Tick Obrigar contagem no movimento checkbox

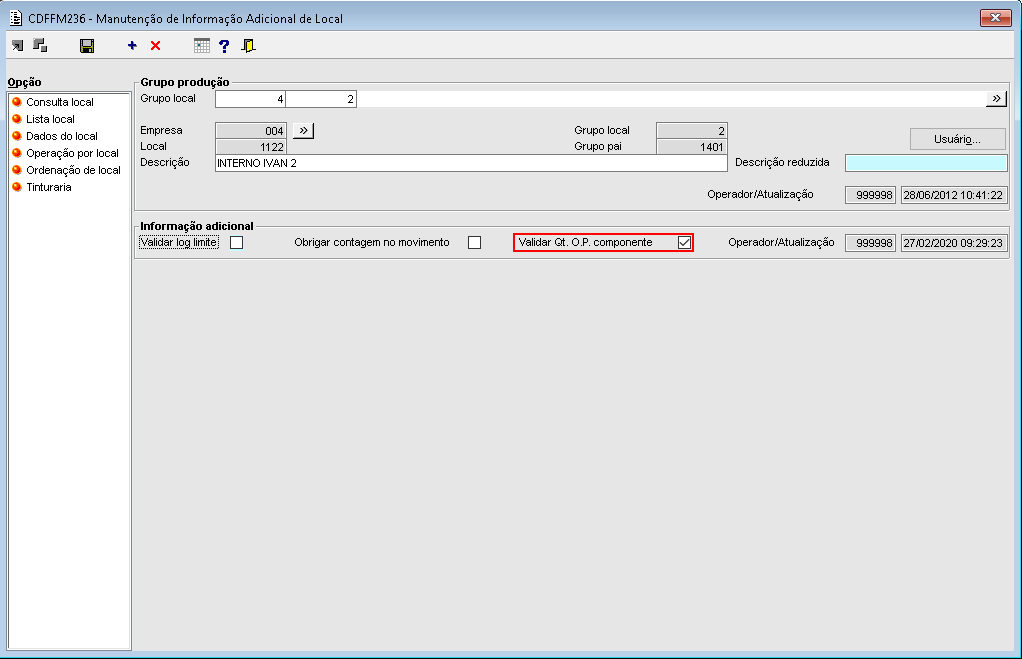(x=474, y=242)
